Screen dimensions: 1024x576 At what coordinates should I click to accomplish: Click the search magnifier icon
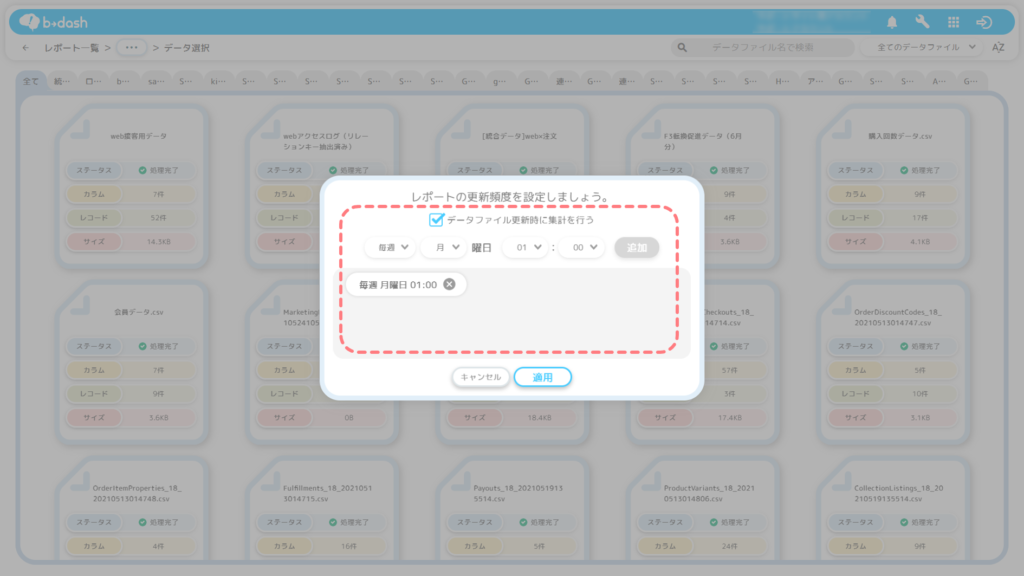682,47
